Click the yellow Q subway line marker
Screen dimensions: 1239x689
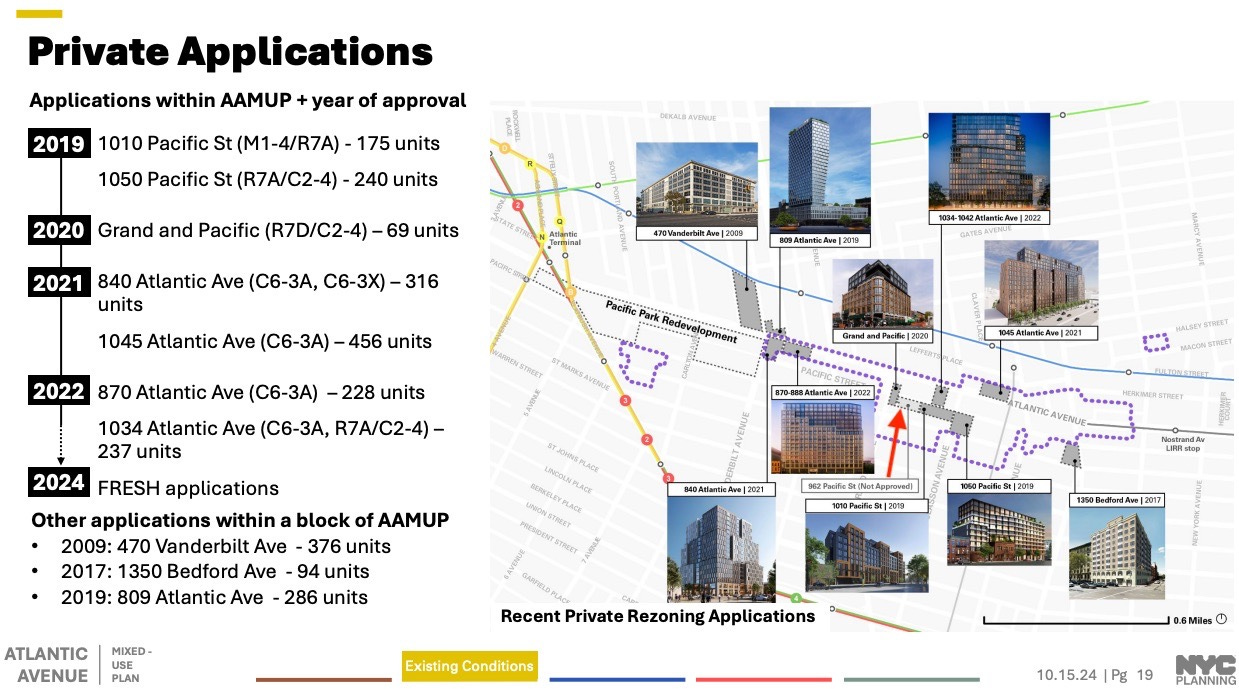coord(559,223)
